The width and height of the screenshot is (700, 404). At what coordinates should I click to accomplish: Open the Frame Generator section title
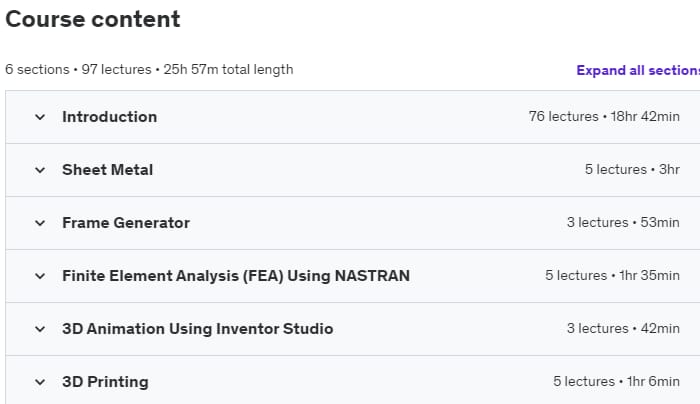(125, 223)
